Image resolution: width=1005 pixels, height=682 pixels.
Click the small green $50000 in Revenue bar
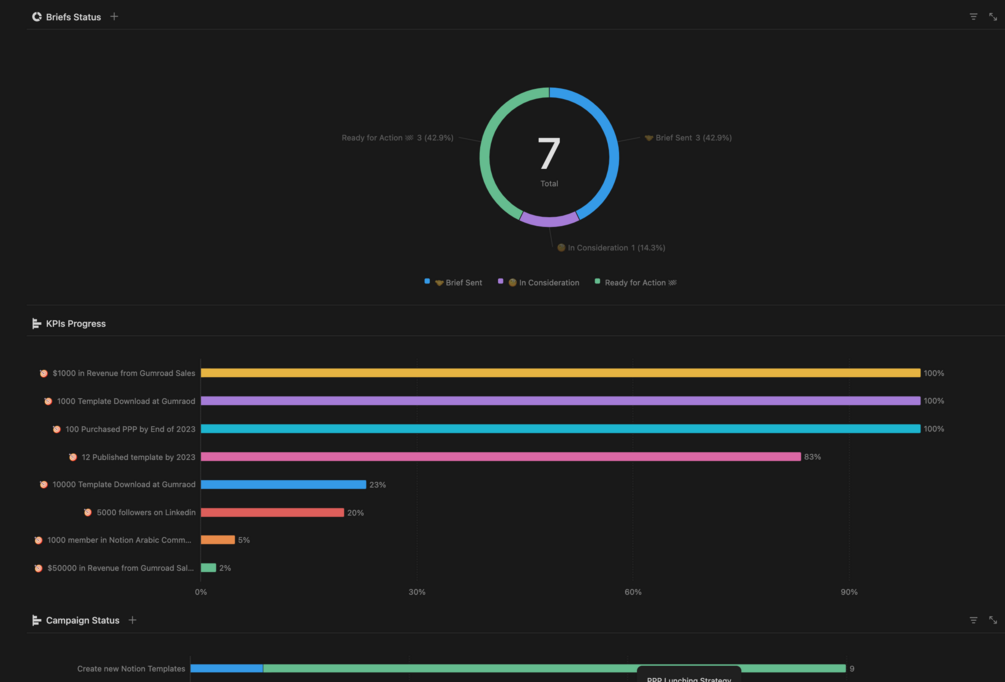208,568
